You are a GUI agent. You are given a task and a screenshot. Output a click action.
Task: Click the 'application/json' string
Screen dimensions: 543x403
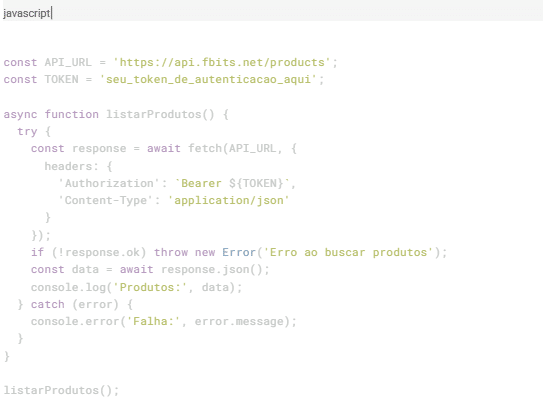pos(229,200)
